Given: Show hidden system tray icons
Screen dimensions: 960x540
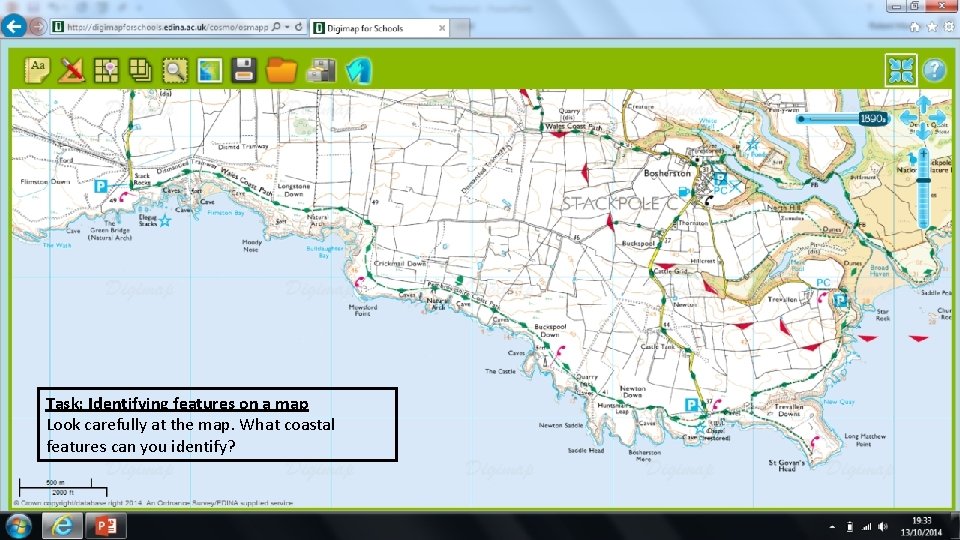Looking at the screenshot, I should [x=832, y=527].
